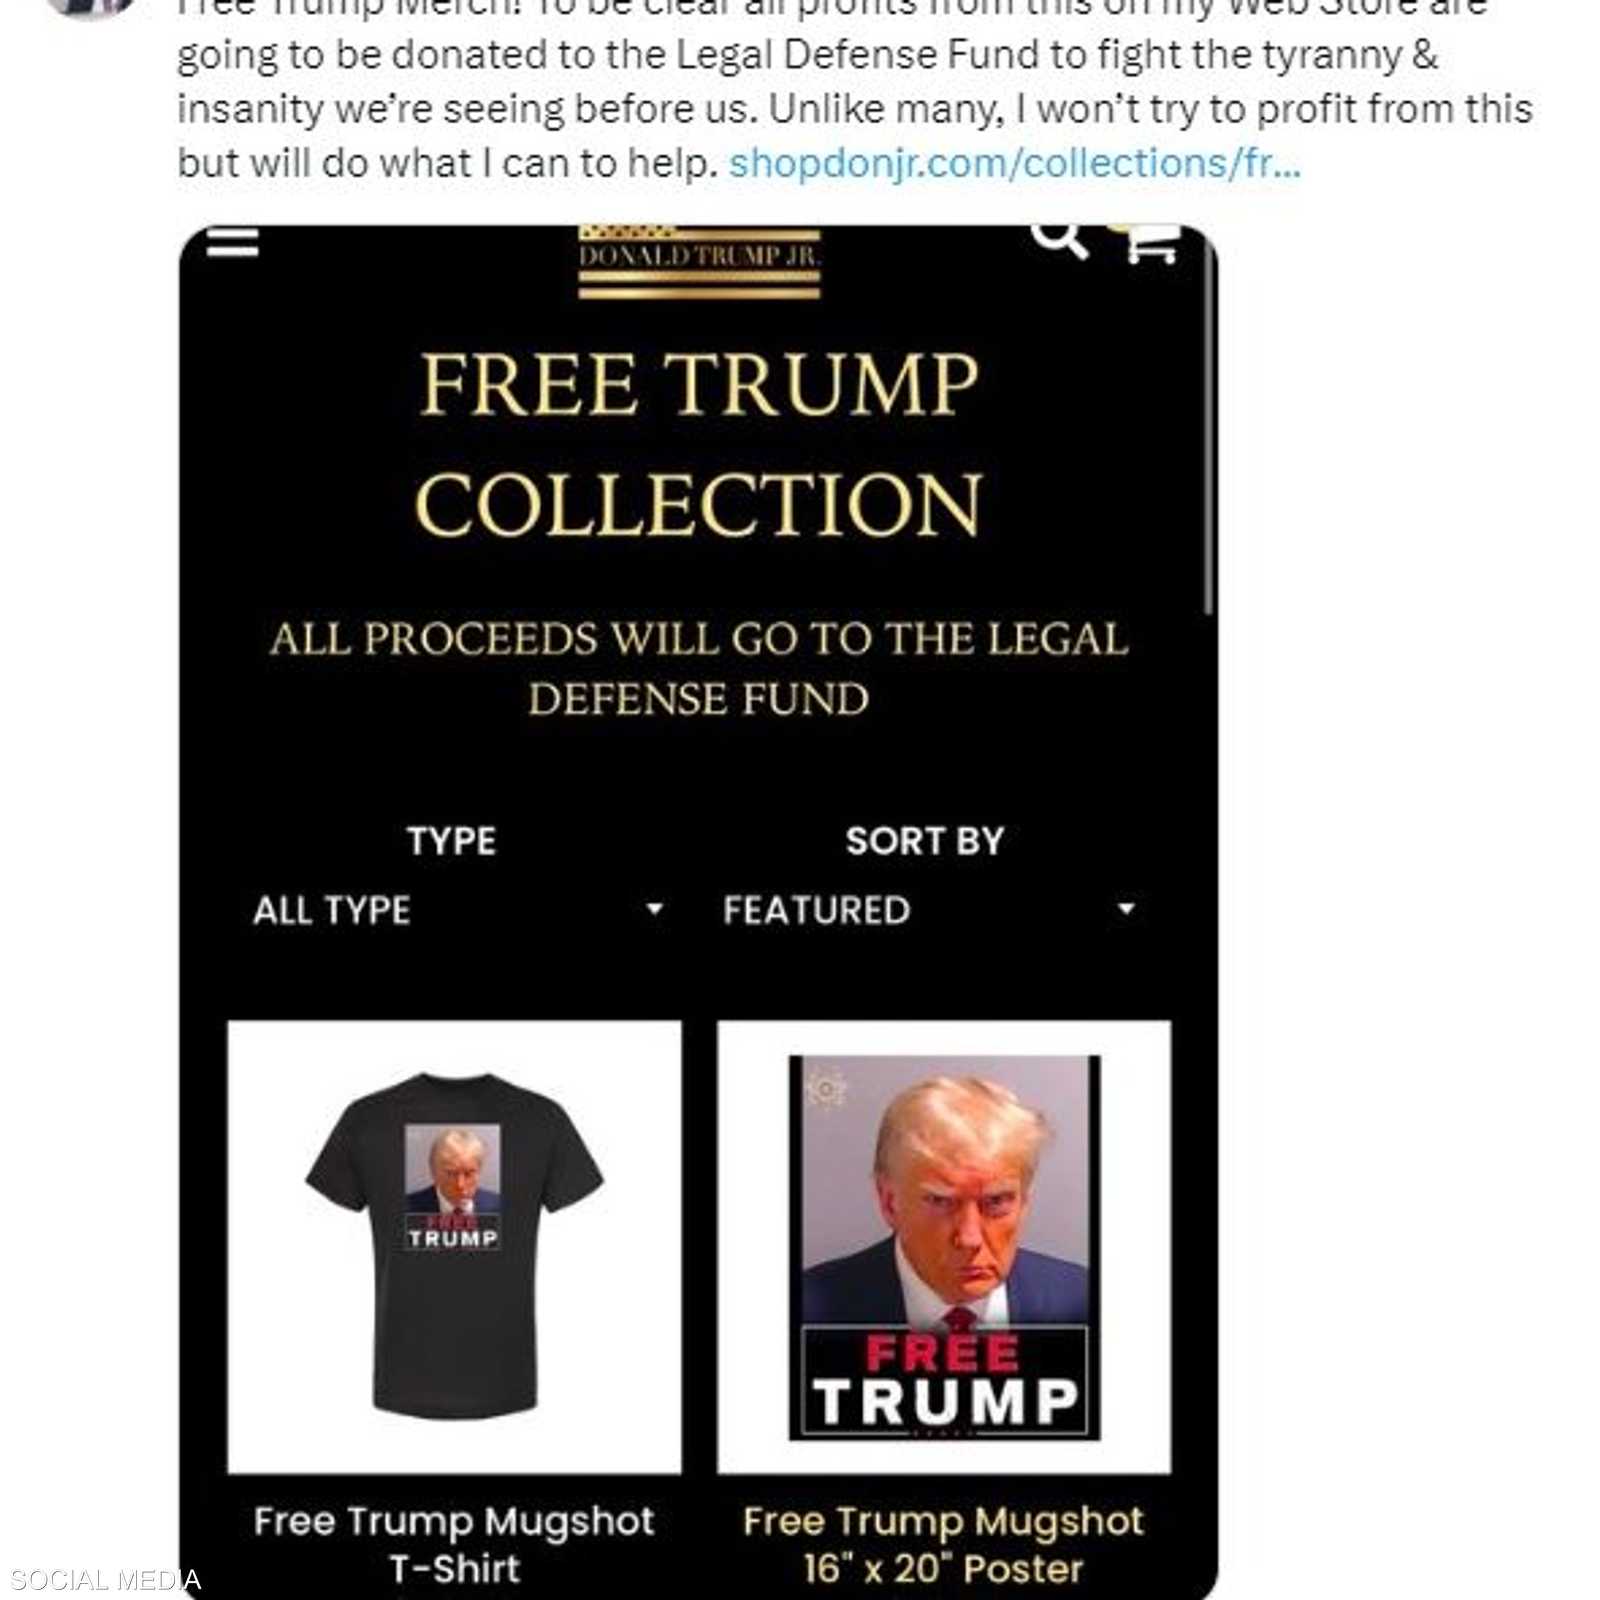Select the Mugshot 16" x 20" Poster title
This screenshot has width=1600, height=1600.
(943, 1544)
